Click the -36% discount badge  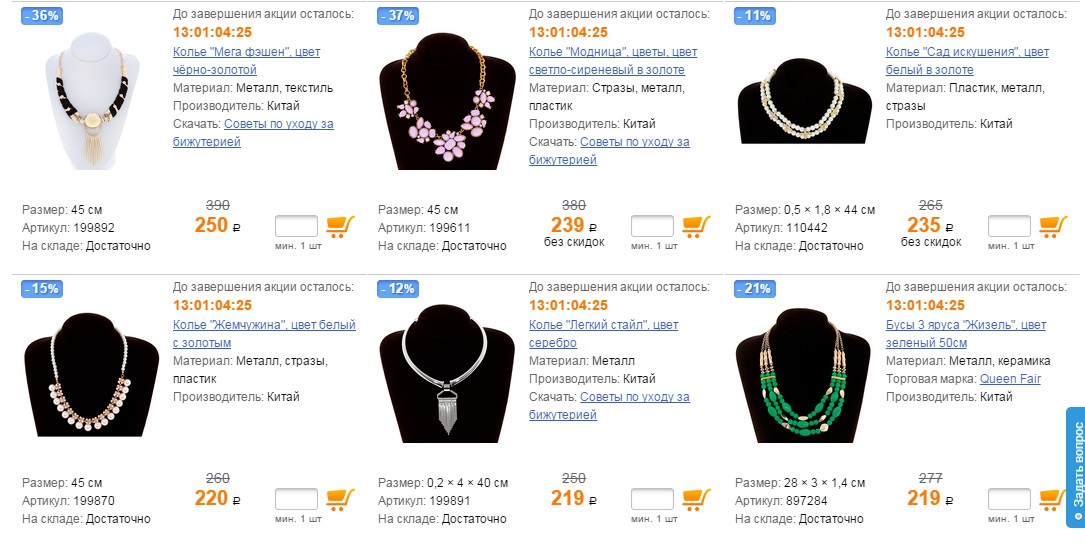tap(40, 16)
